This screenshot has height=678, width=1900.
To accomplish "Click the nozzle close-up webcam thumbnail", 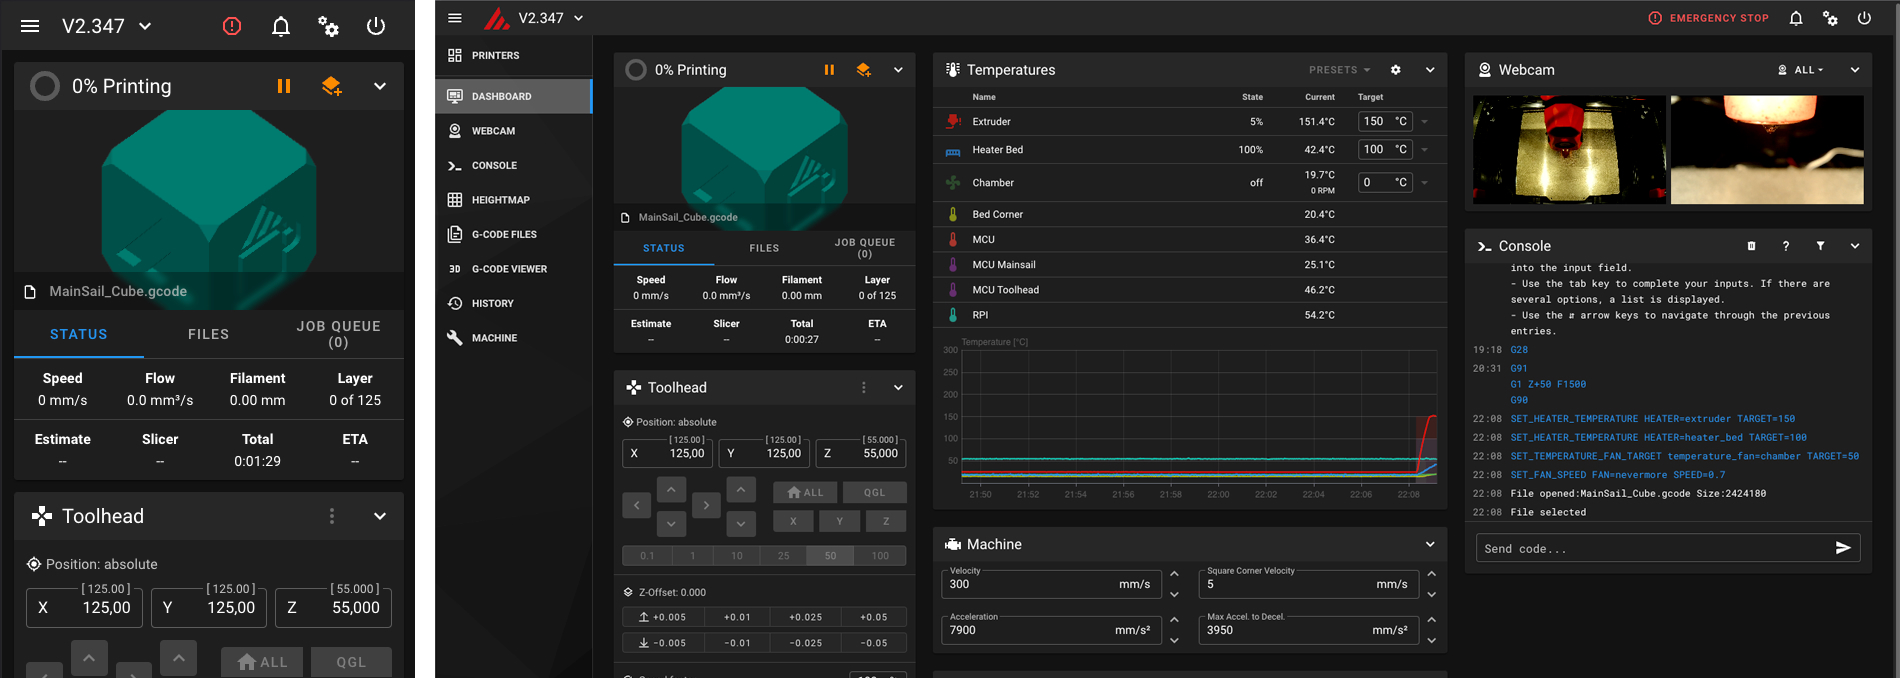I will pos(1767,150).
